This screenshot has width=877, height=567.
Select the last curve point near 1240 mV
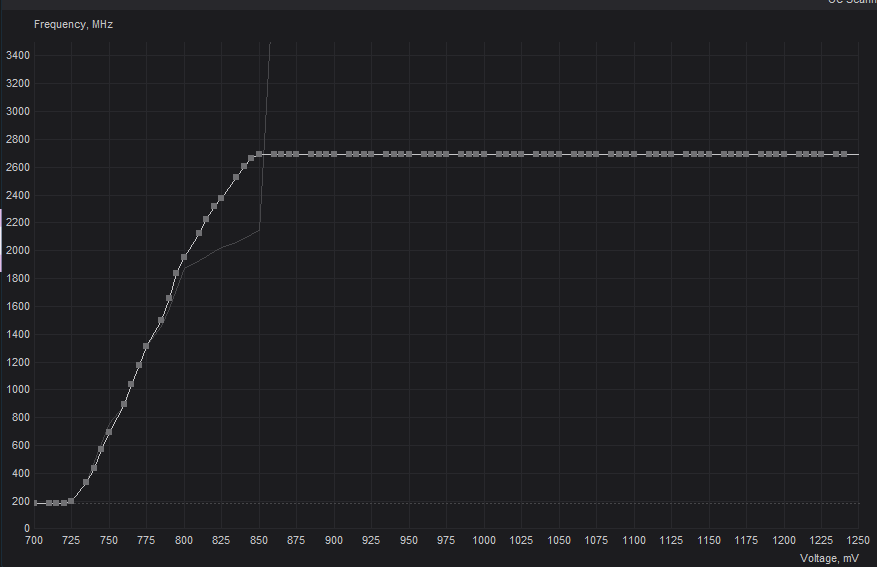click(845, 155)
